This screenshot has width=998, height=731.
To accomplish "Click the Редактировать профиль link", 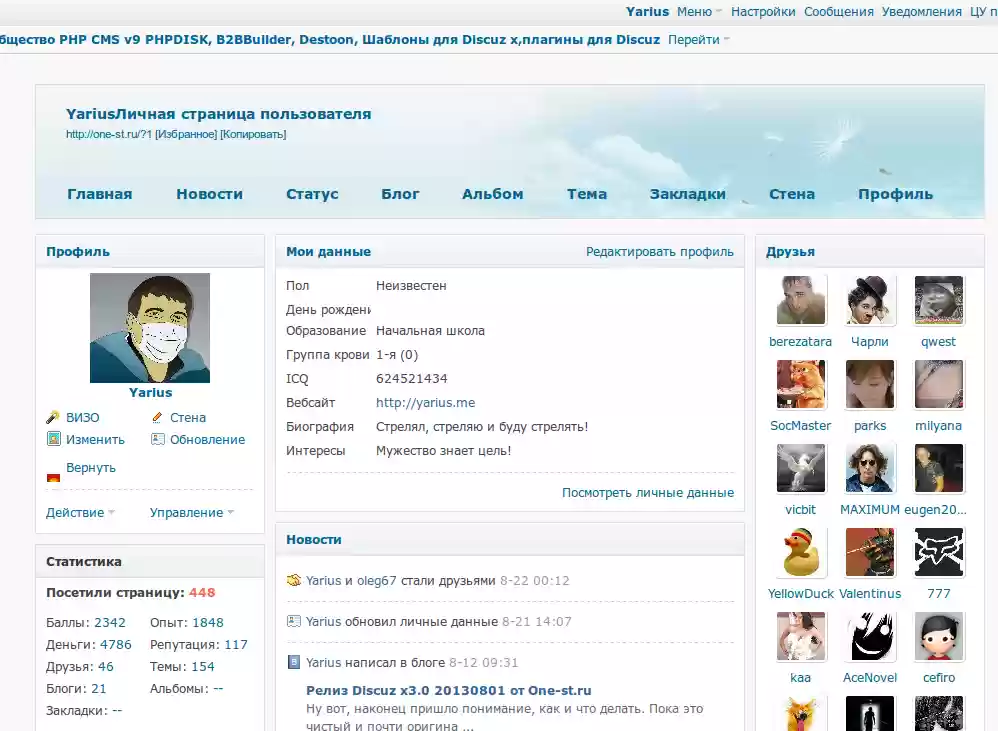I will (x=662, y=251).
